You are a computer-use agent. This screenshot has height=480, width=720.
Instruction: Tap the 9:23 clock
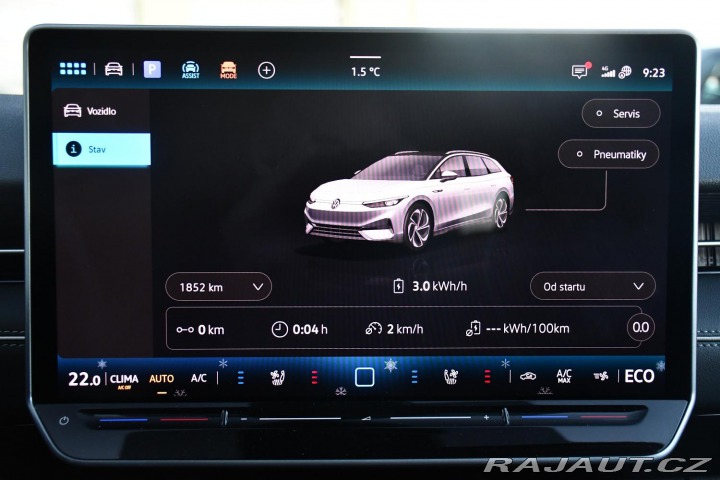tap(653, 73)
